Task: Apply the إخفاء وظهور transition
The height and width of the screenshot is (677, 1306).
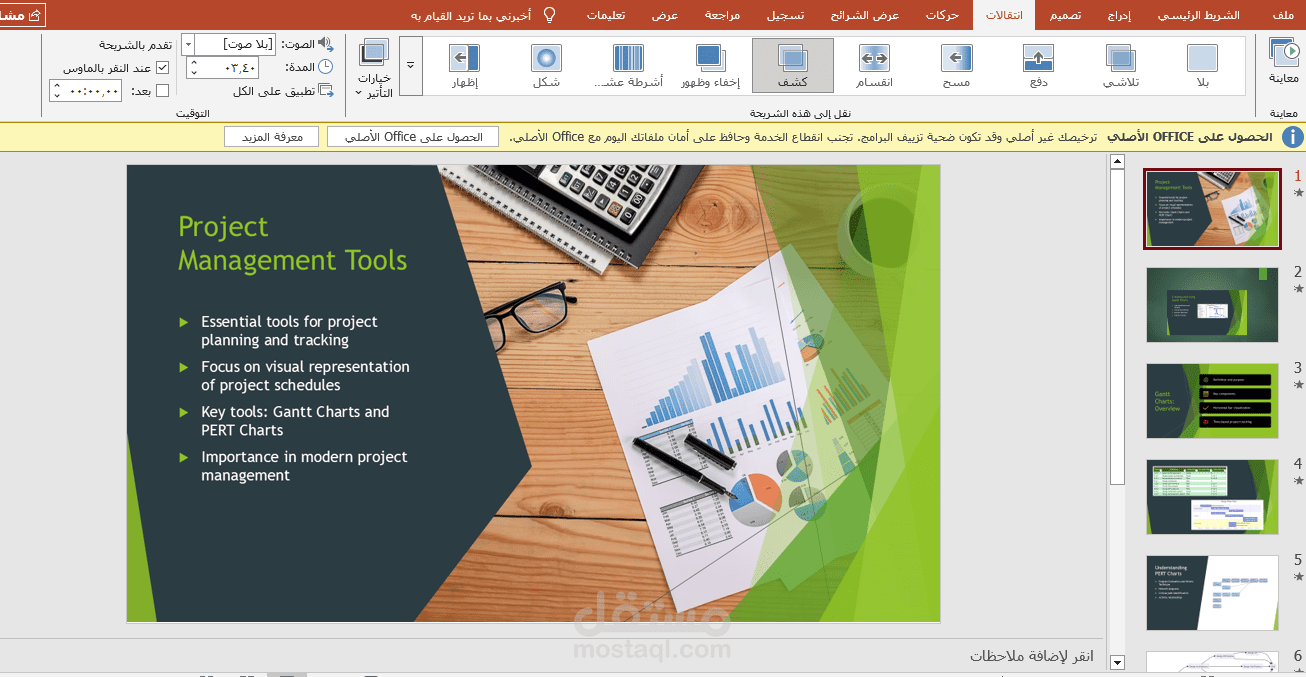Action: click(x=710, y=66)
